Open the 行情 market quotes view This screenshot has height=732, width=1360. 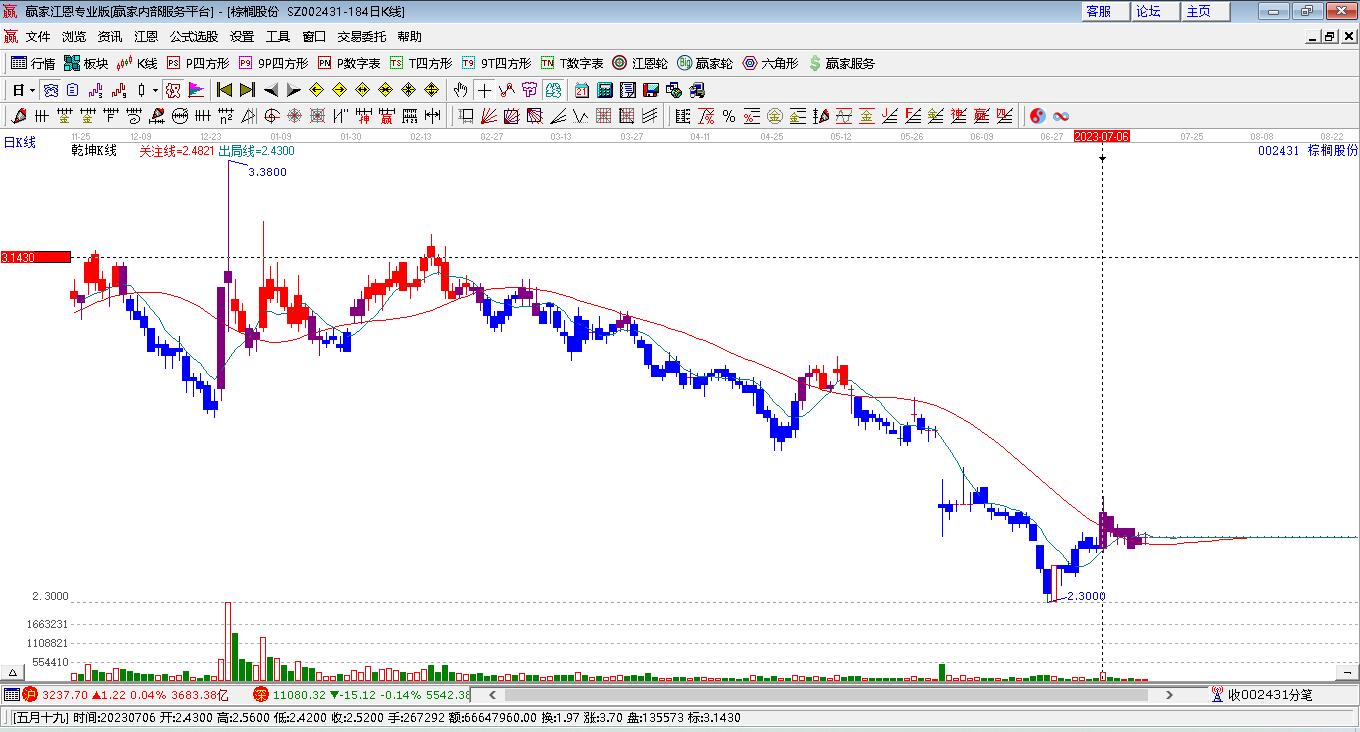[x=32, y=63]
